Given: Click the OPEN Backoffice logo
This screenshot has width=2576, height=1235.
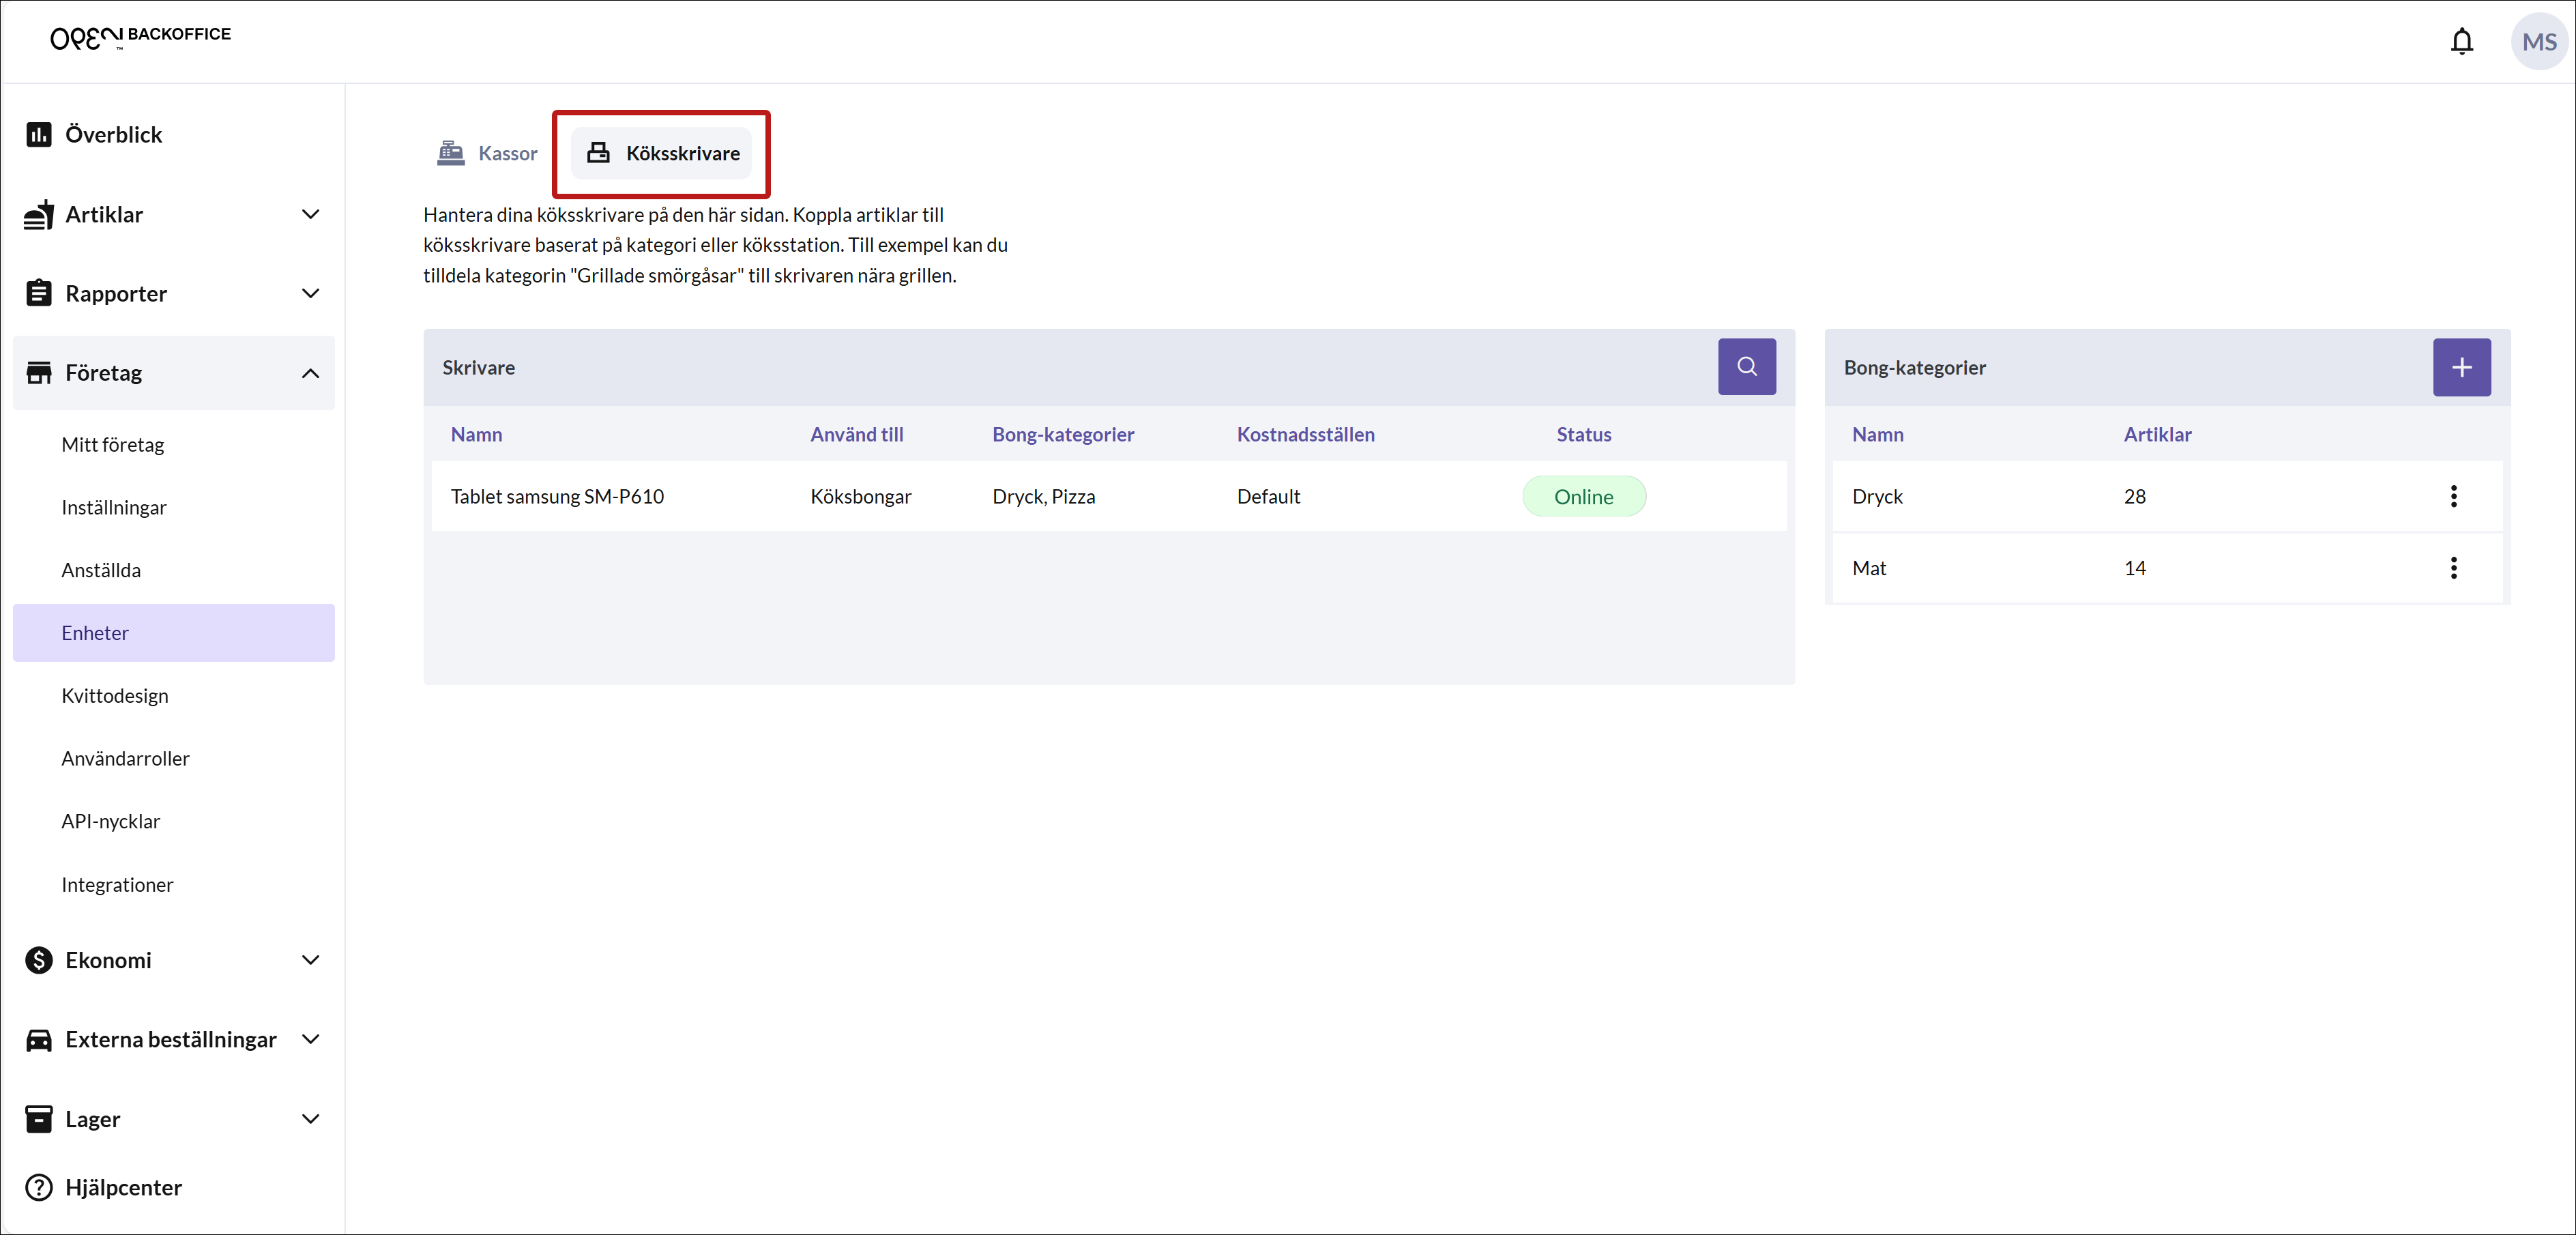Looking at the screenshot, I should [140, 37].
